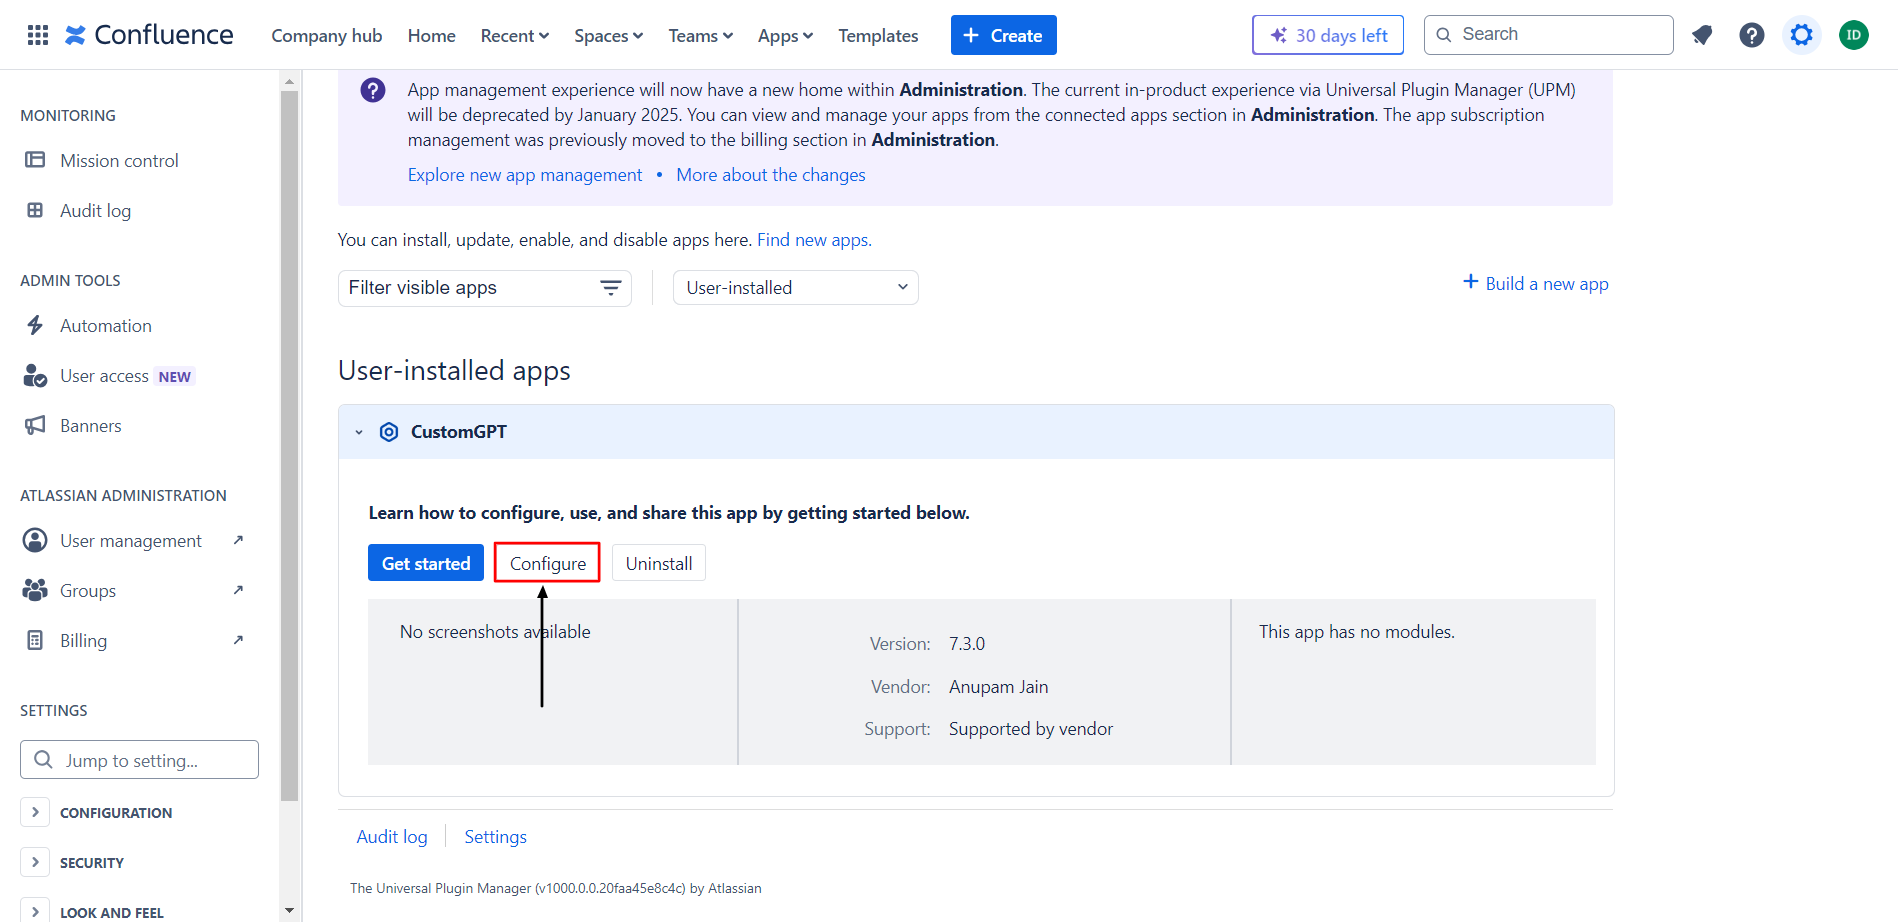Click the Configure button
This screenshot has width=1898, height=922.
coord(547,563)
